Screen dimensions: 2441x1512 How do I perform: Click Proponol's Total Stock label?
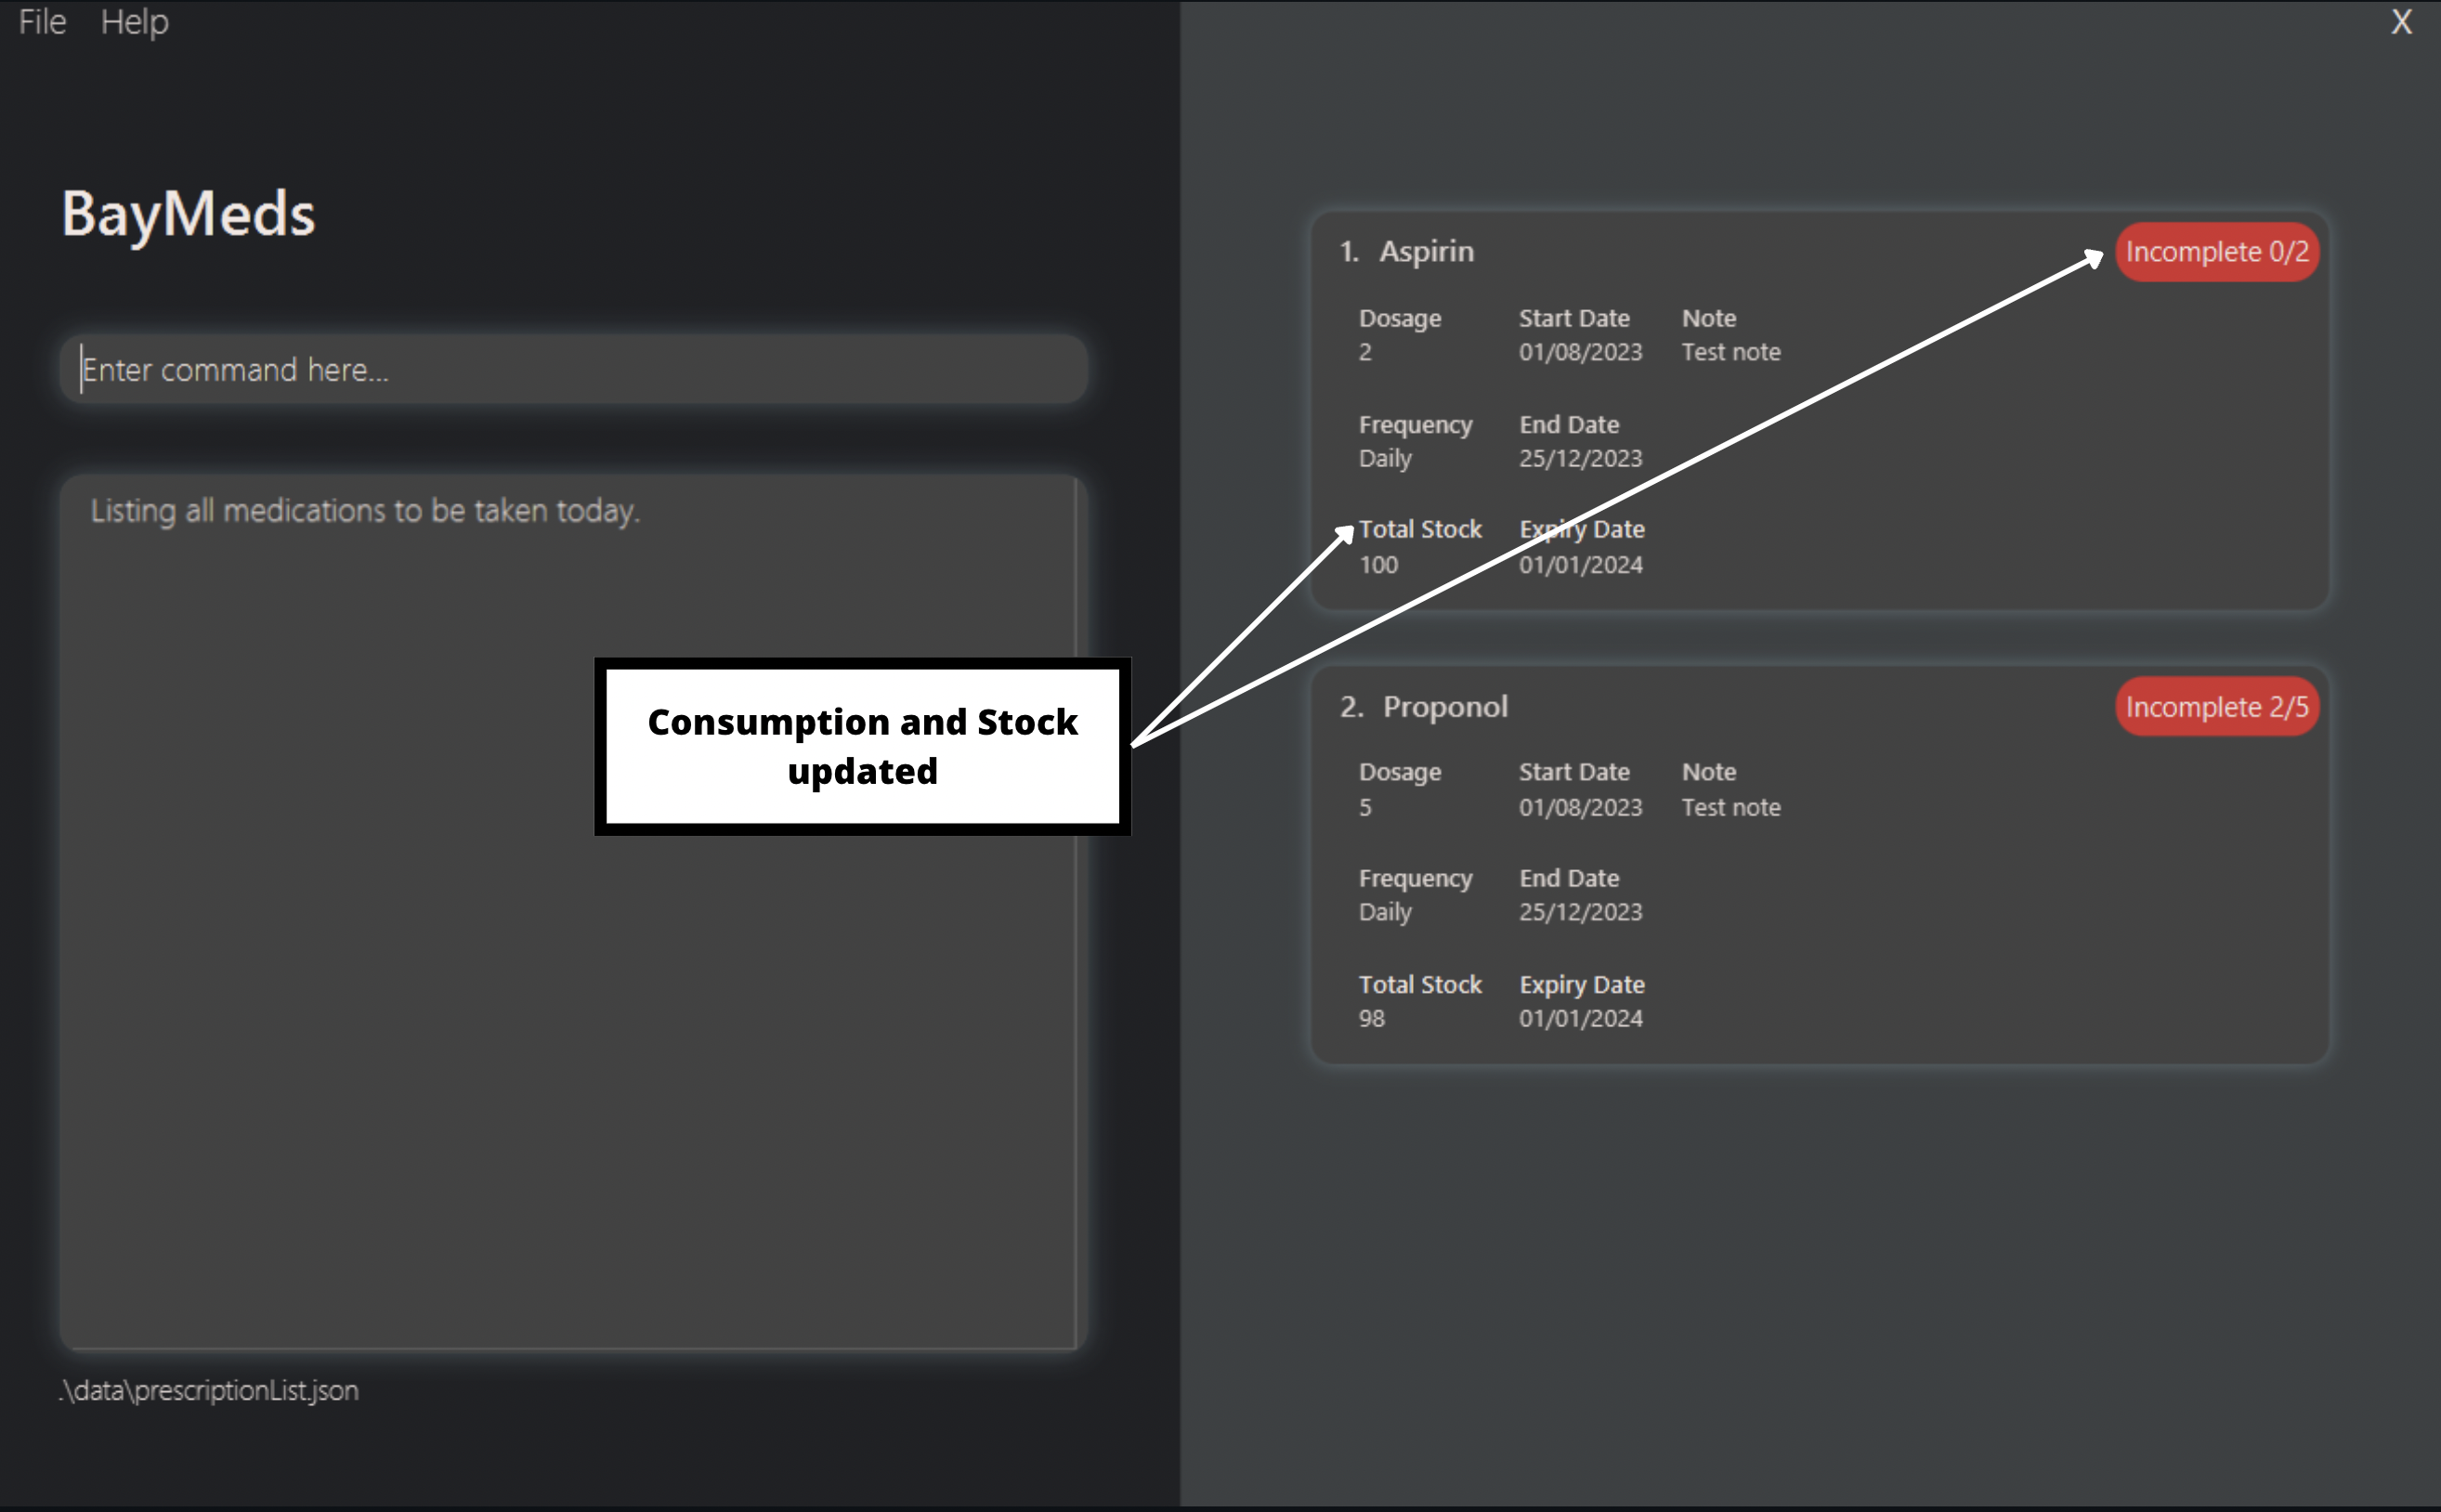click(1420, 984)
